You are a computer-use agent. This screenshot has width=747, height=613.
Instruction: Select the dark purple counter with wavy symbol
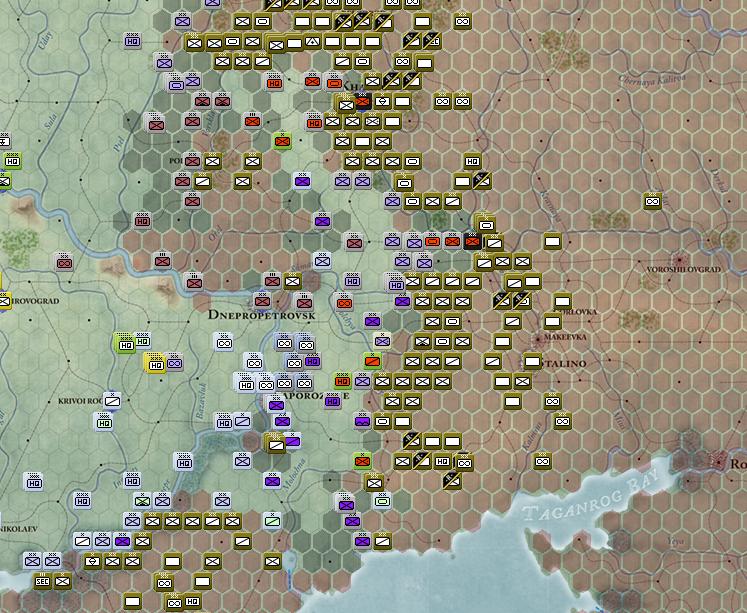(x=363, y=421)
